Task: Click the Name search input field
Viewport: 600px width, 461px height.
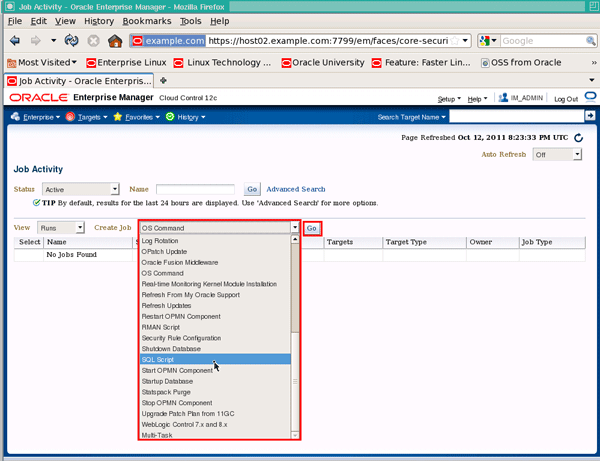Action: [195, 189]
